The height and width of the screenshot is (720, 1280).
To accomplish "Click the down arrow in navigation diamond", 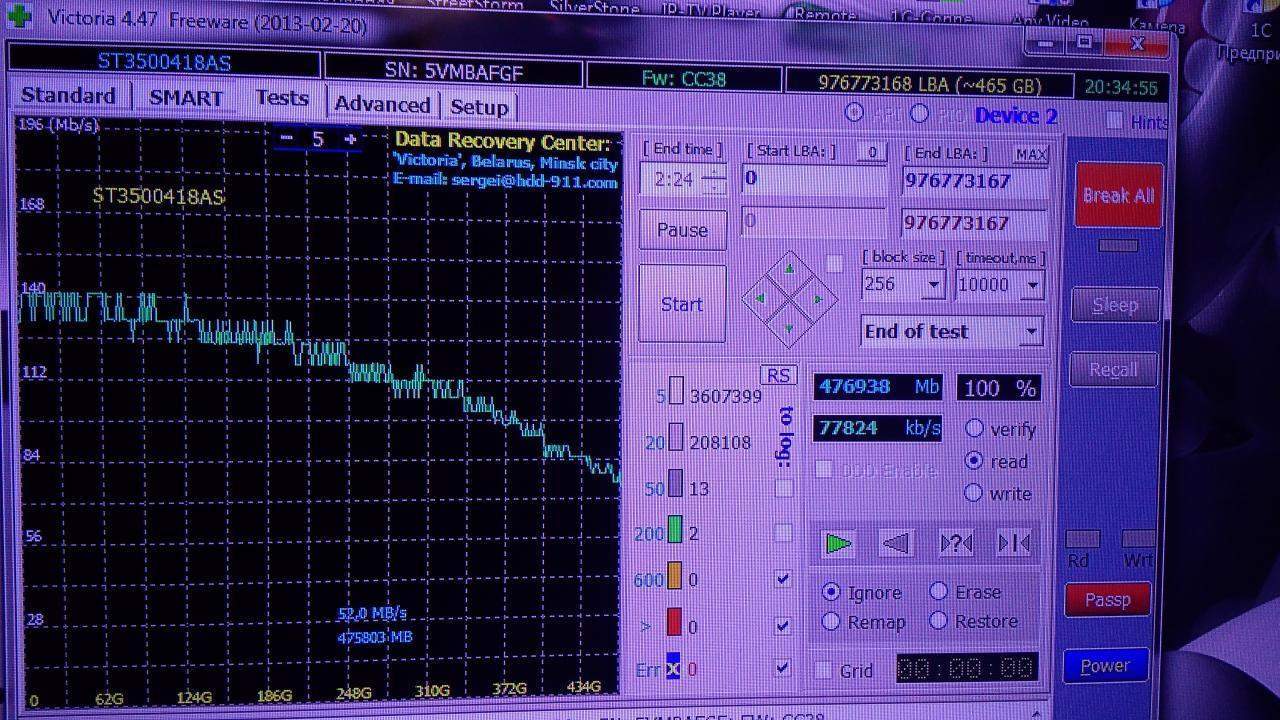I will tap(789, 328).
